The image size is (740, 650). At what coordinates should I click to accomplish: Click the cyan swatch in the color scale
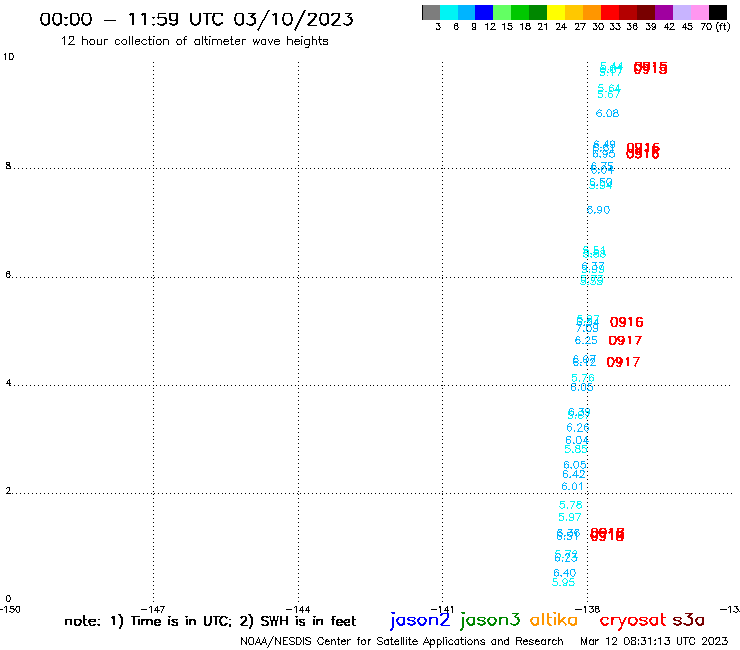click(449, 12)
